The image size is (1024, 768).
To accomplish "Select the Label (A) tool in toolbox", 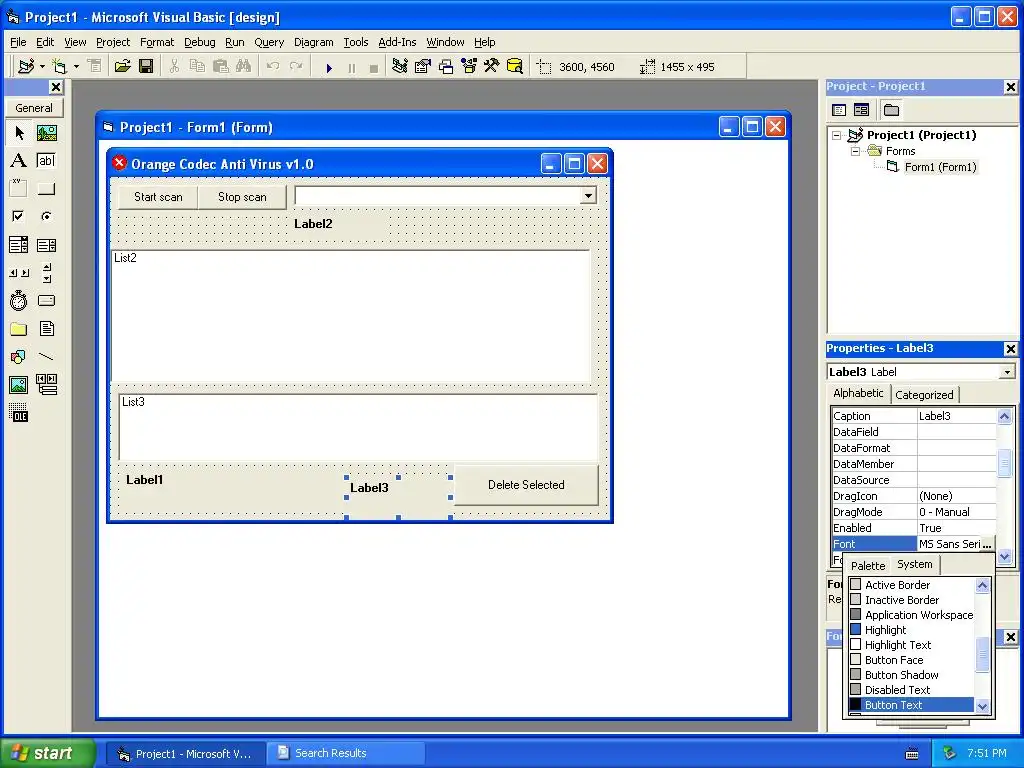I will point(19,161).
